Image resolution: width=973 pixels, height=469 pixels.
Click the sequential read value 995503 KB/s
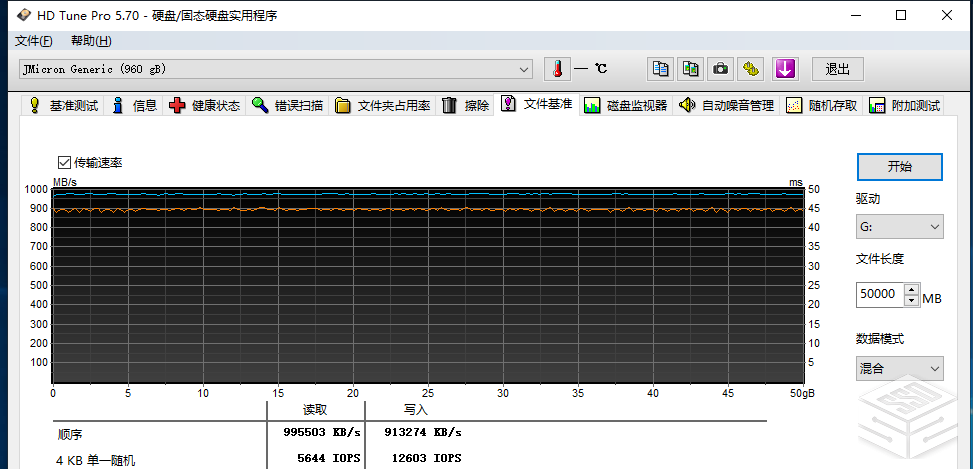(x=322, y=432)
